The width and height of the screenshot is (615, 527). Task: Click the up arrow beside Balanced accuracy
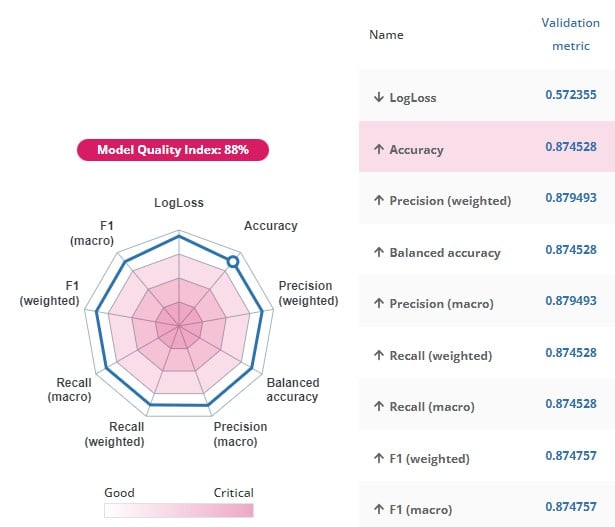coord(378,253)
